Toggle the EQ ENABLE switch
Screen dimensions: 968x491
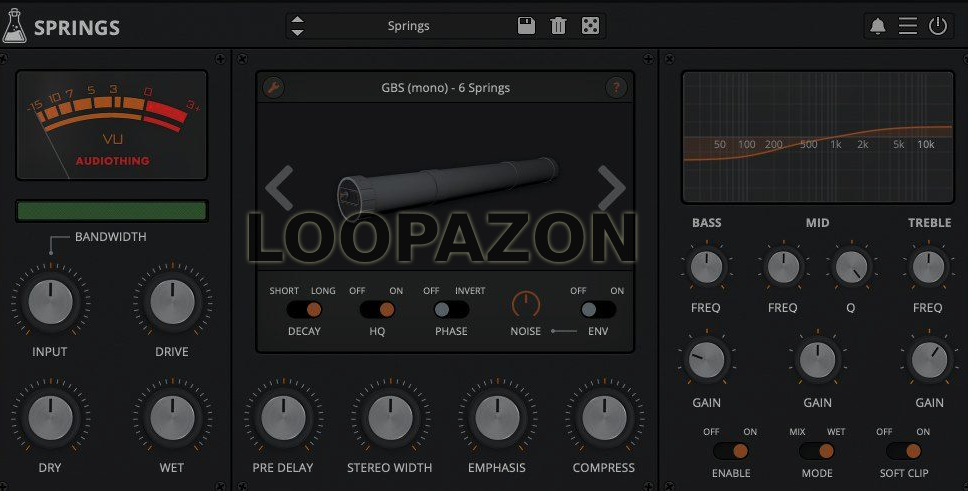point(731,451)
